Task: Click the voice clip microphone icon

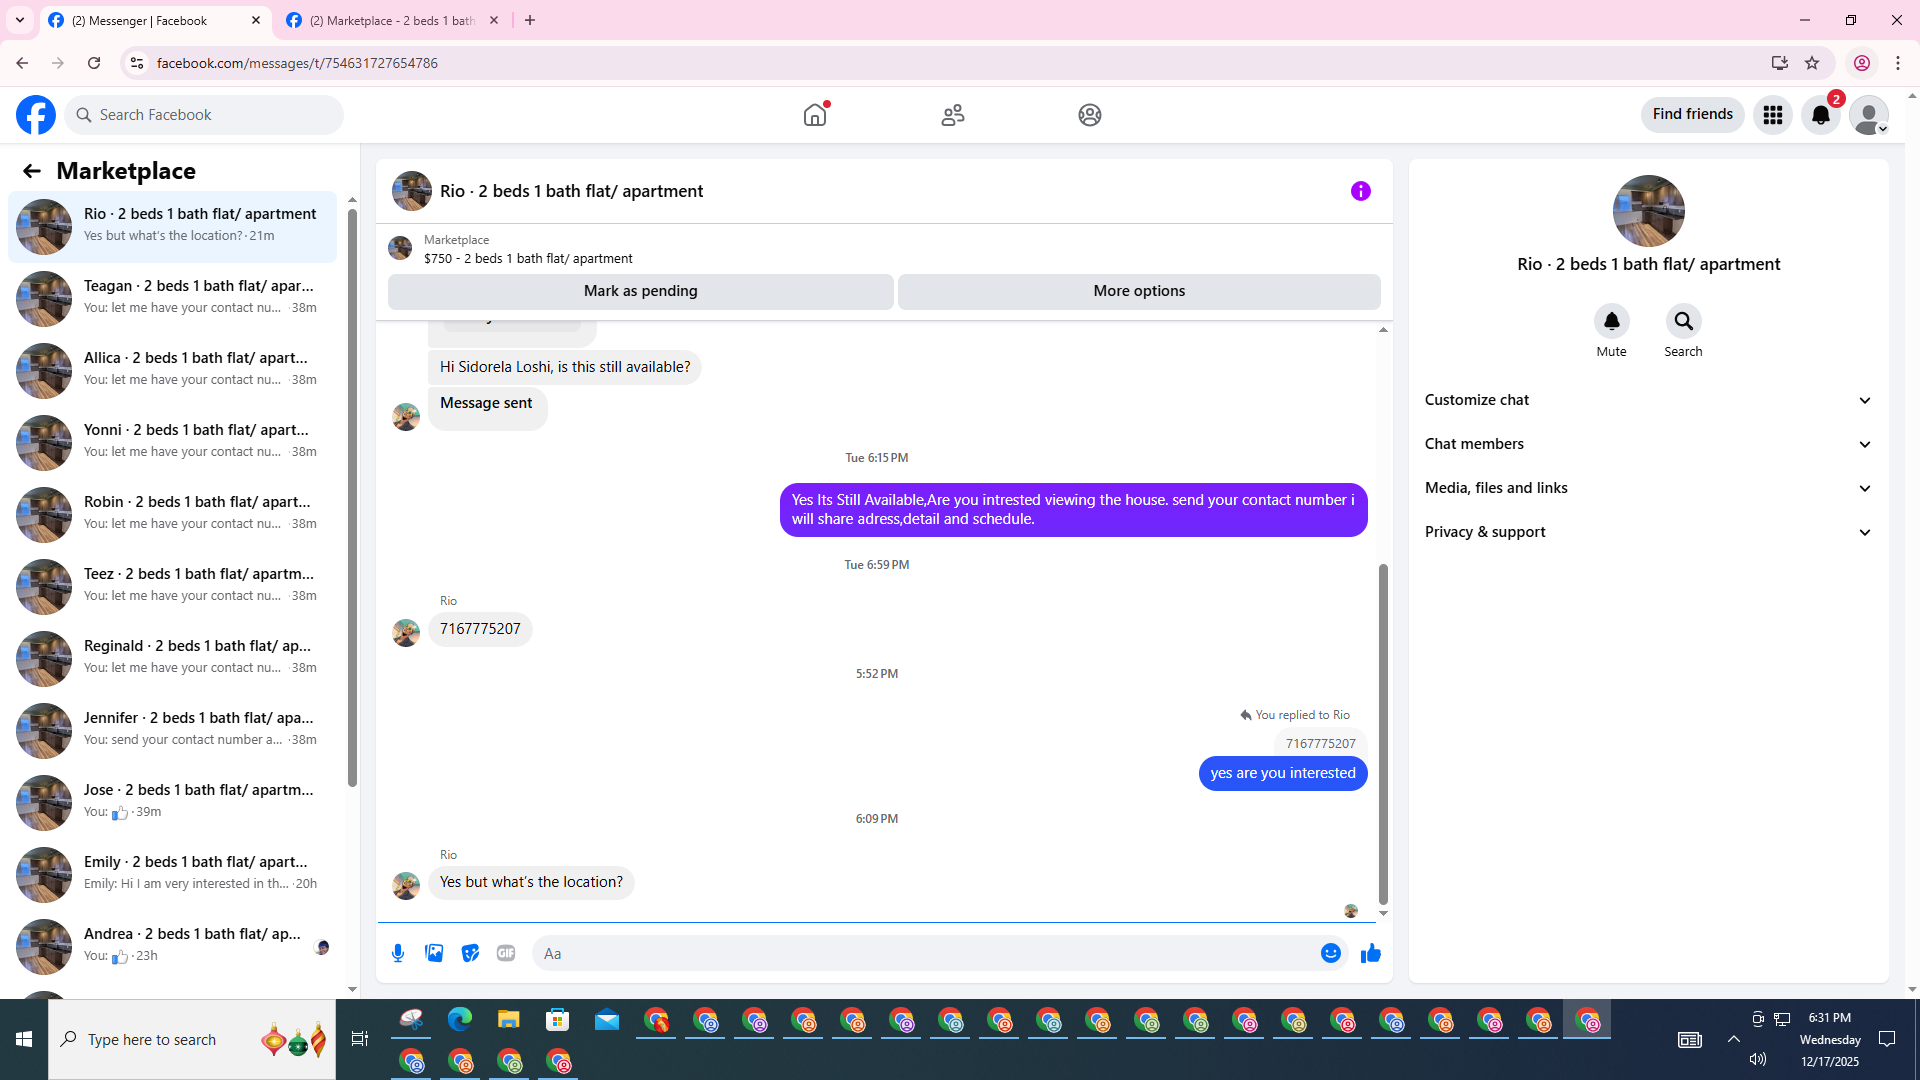Action: pos(398,953)
